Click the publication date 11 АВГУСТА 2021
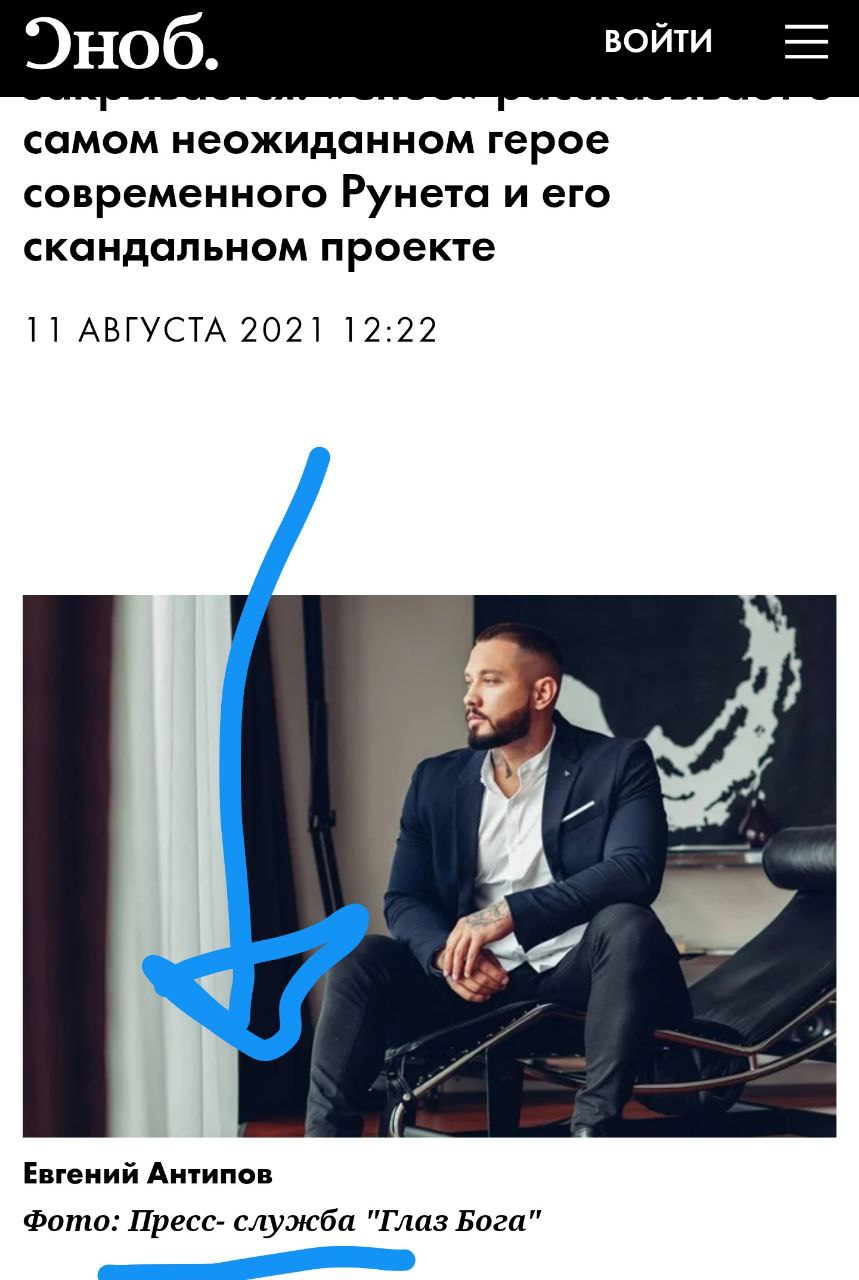This screenshot has width=859, height=1280. click(x=175, y=330)
